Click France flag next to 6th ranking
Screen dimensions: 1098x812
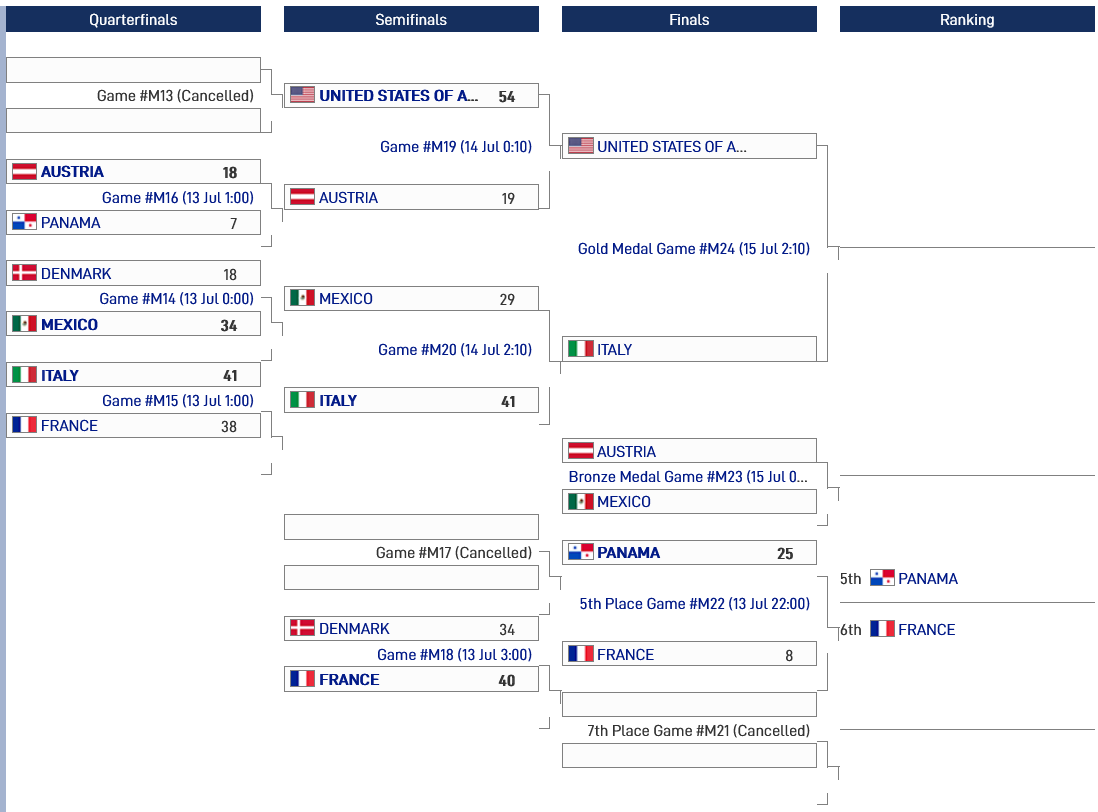coord(882,629)
